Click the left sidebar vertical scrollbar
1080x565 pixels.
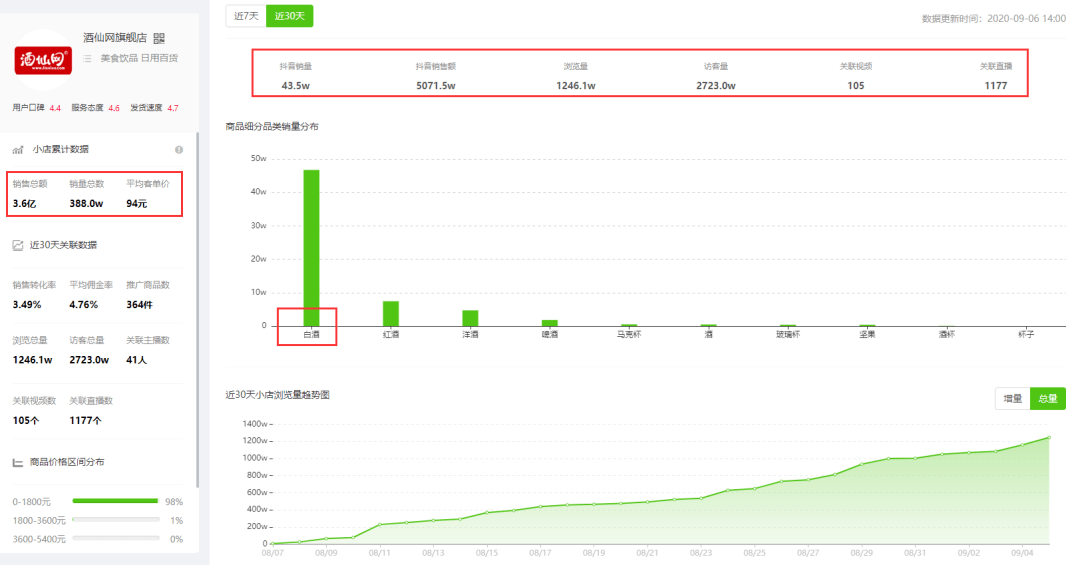(x=198, y=310)
